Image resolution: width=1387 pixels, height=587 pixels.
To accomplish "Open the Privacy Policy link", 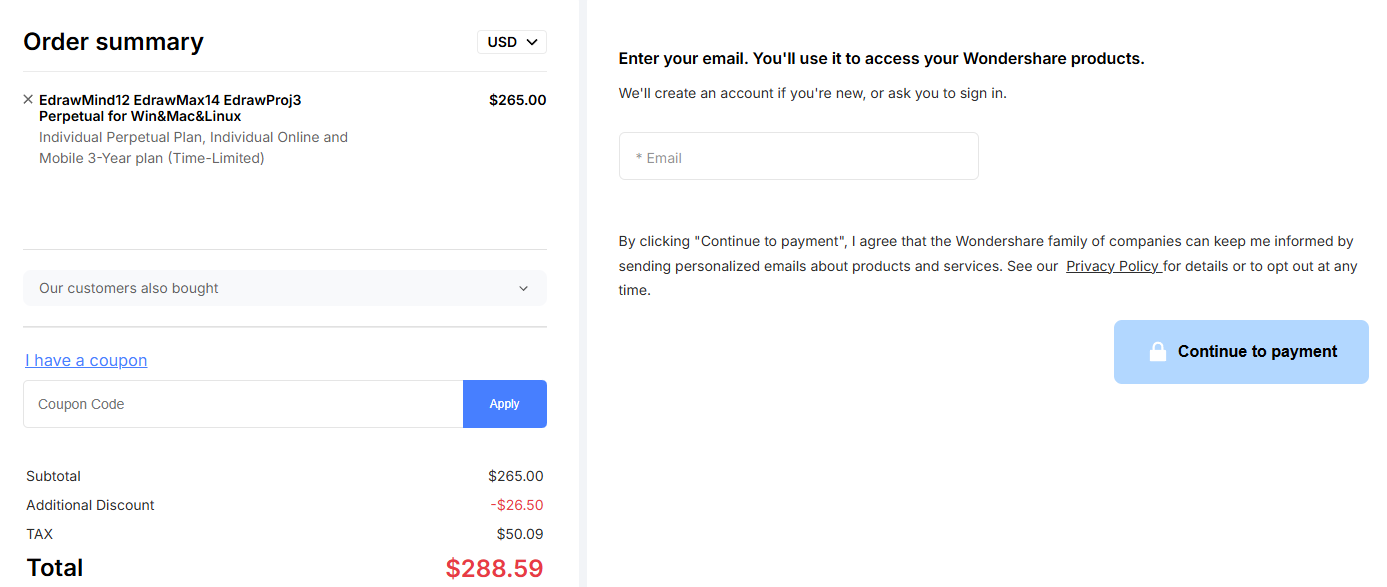I will coord(1112,266).
